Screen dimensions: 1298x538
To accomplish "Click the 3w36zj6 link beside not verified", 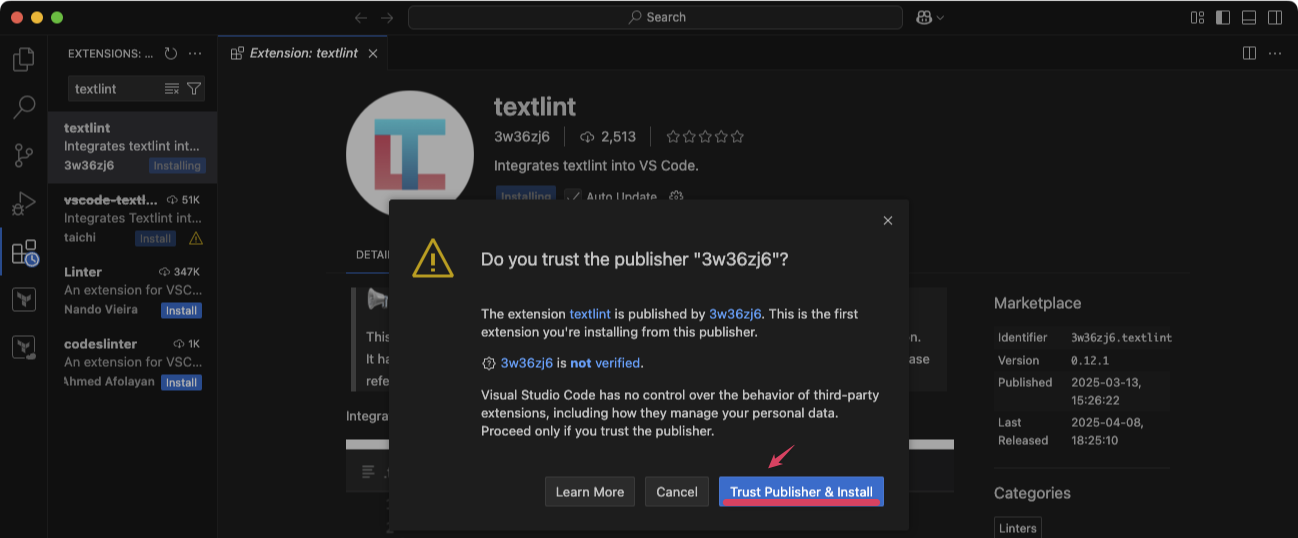I will pos(527,363).
